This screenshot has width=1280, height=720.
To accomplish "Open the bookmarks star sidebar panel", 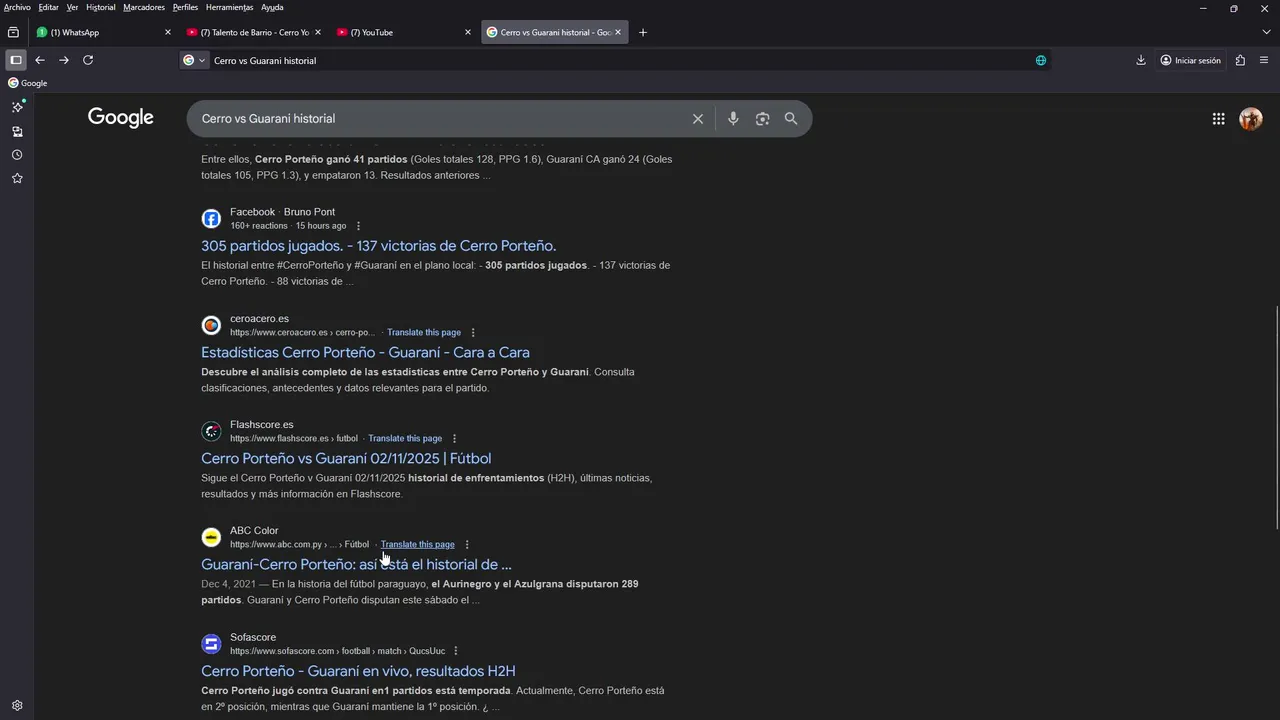I will (17, 178).
